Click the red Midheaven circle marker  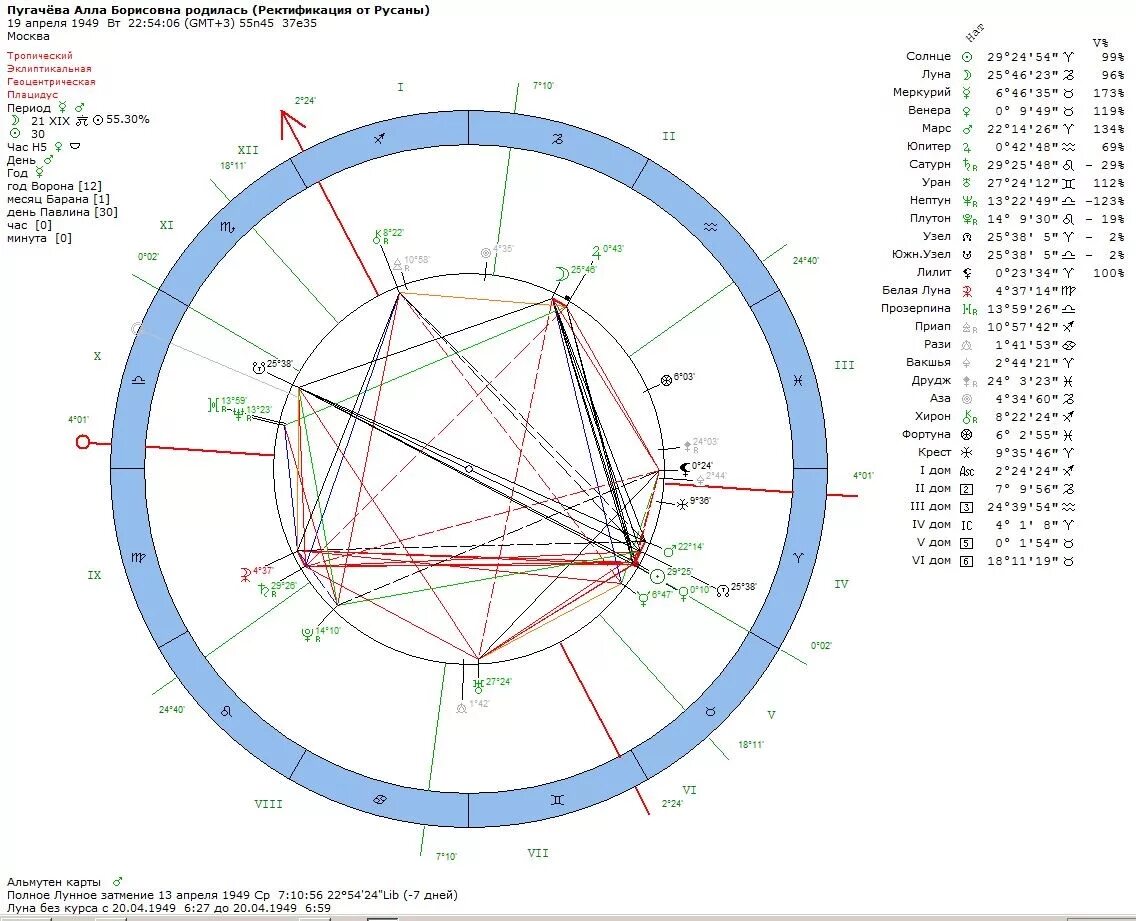(83, 442)
